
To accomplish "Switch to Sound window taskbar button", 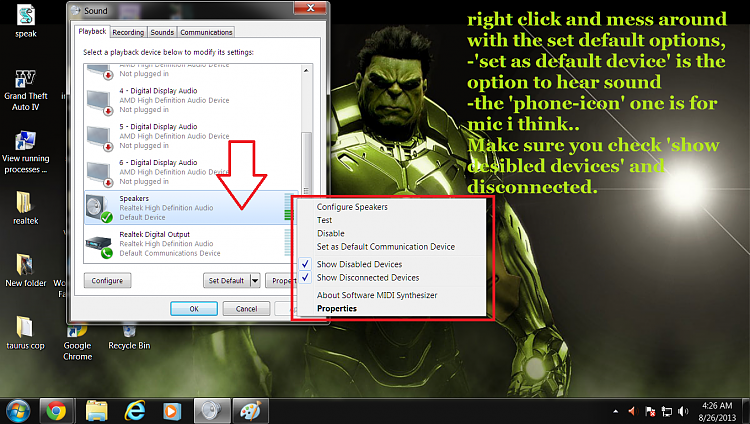I will coord(211,411).
